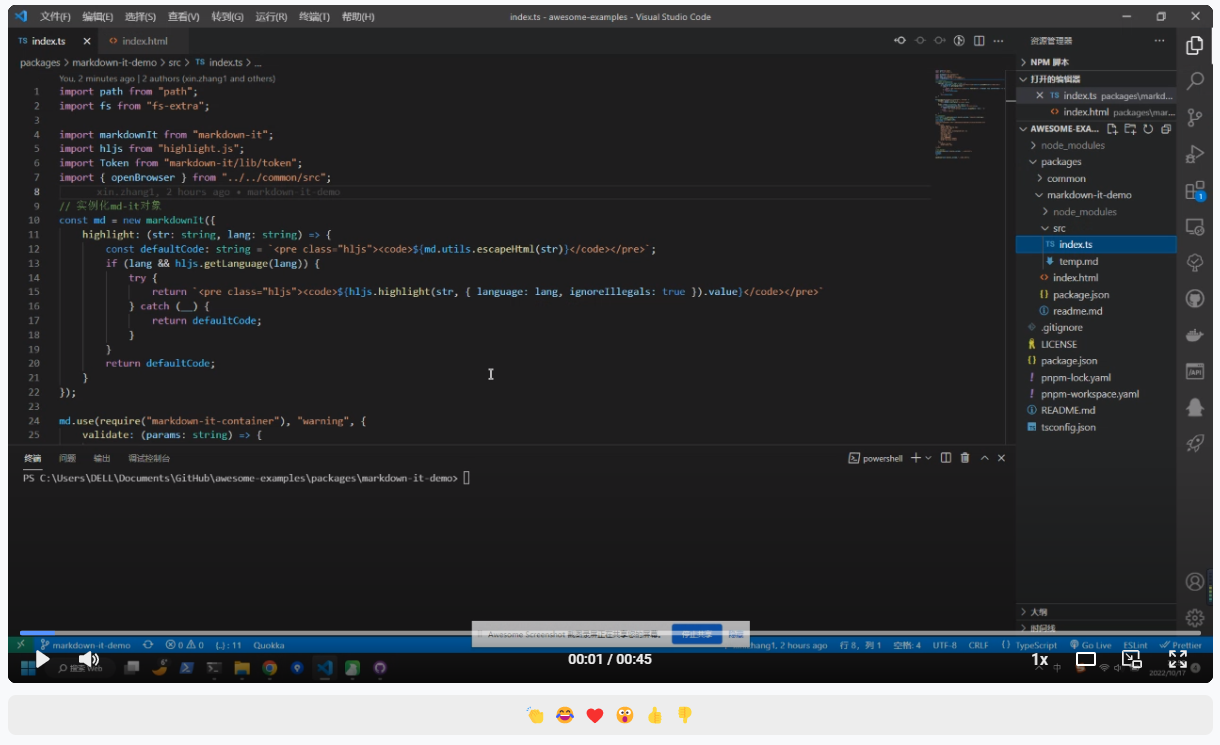Open the 编辑(E) menu
Screen dimensions: 1220x745
98,17
